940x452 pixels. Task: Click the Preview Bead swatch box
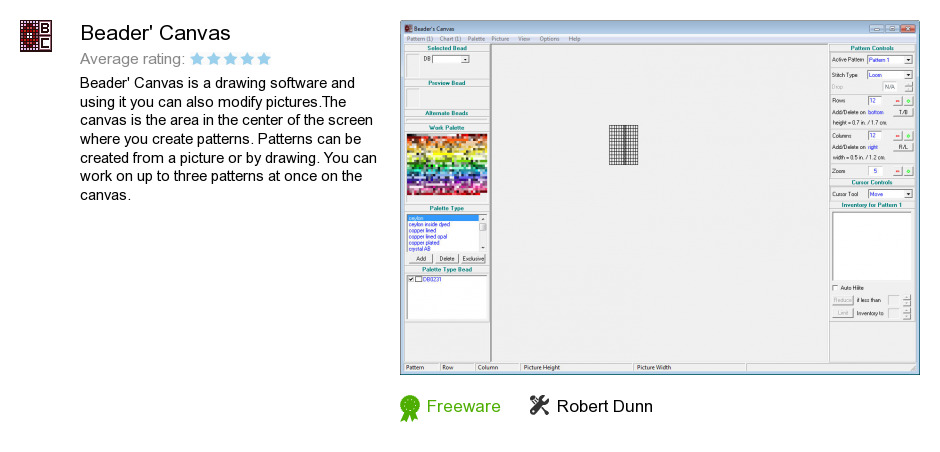coord(413,98)
